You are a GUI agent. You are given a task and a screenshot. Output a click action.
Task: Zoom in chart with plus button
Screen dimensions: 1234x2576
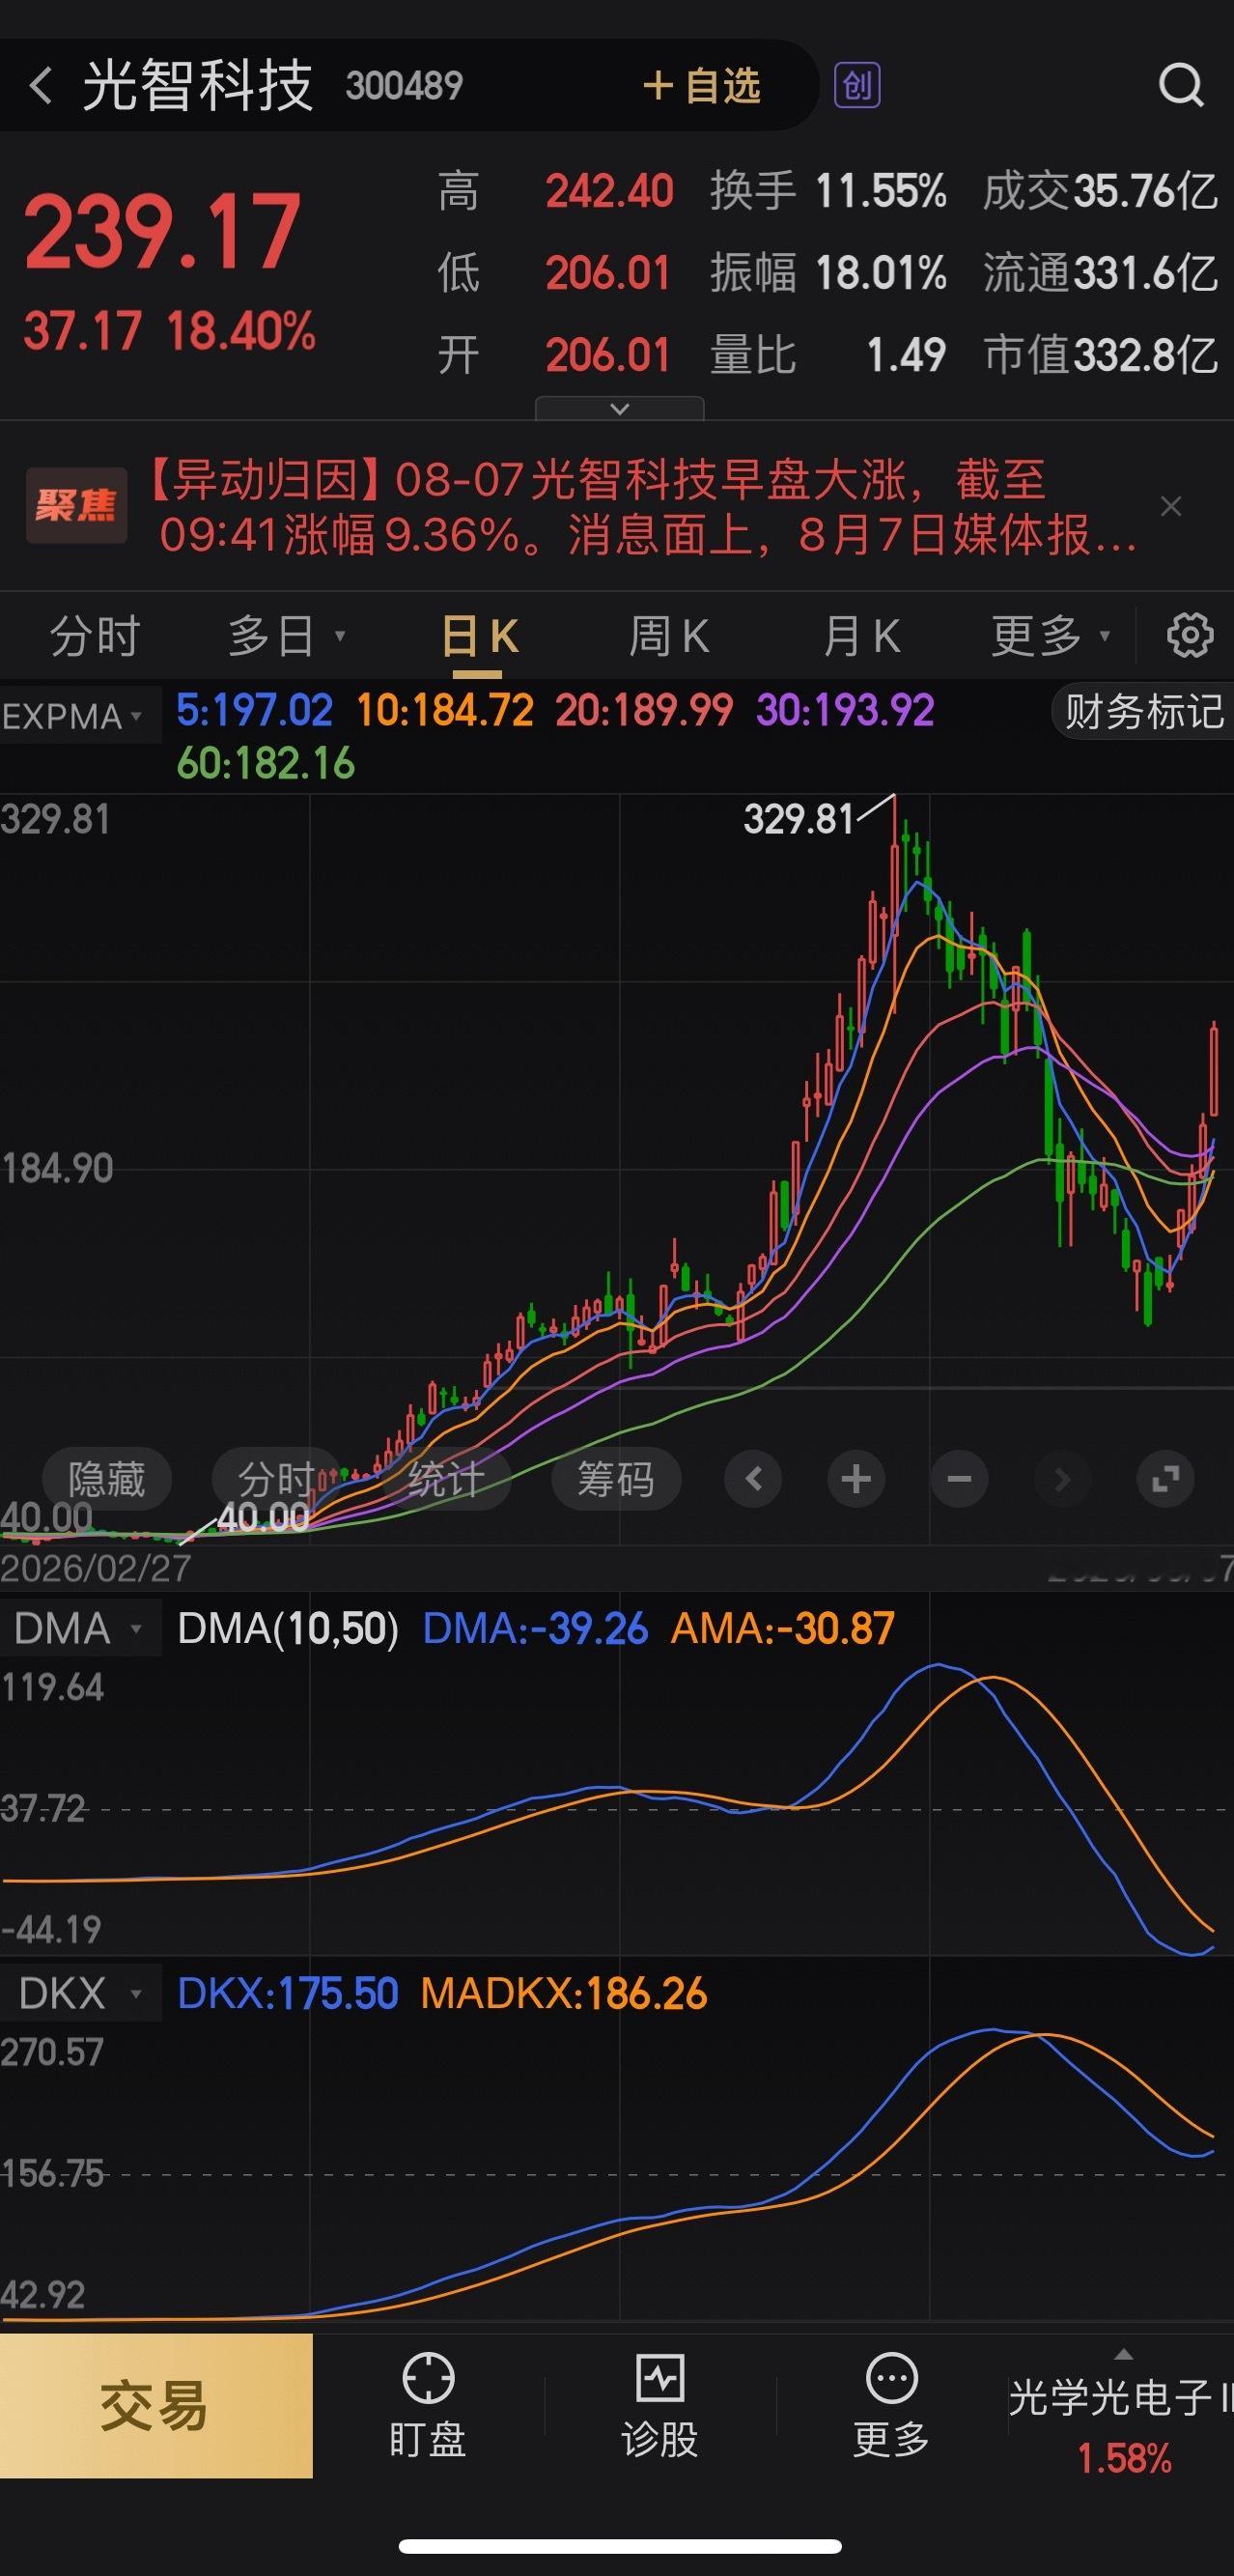pyautogui.click(x=856, y=1479)
